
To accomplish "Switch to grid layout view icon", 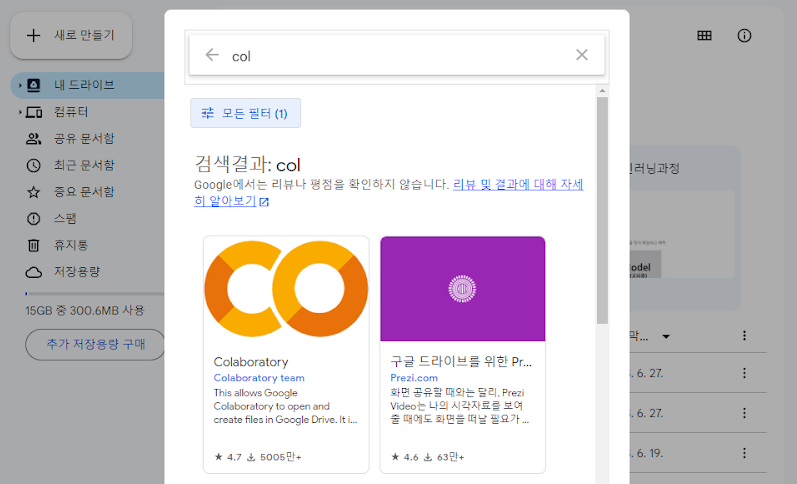I will (704, 36).
